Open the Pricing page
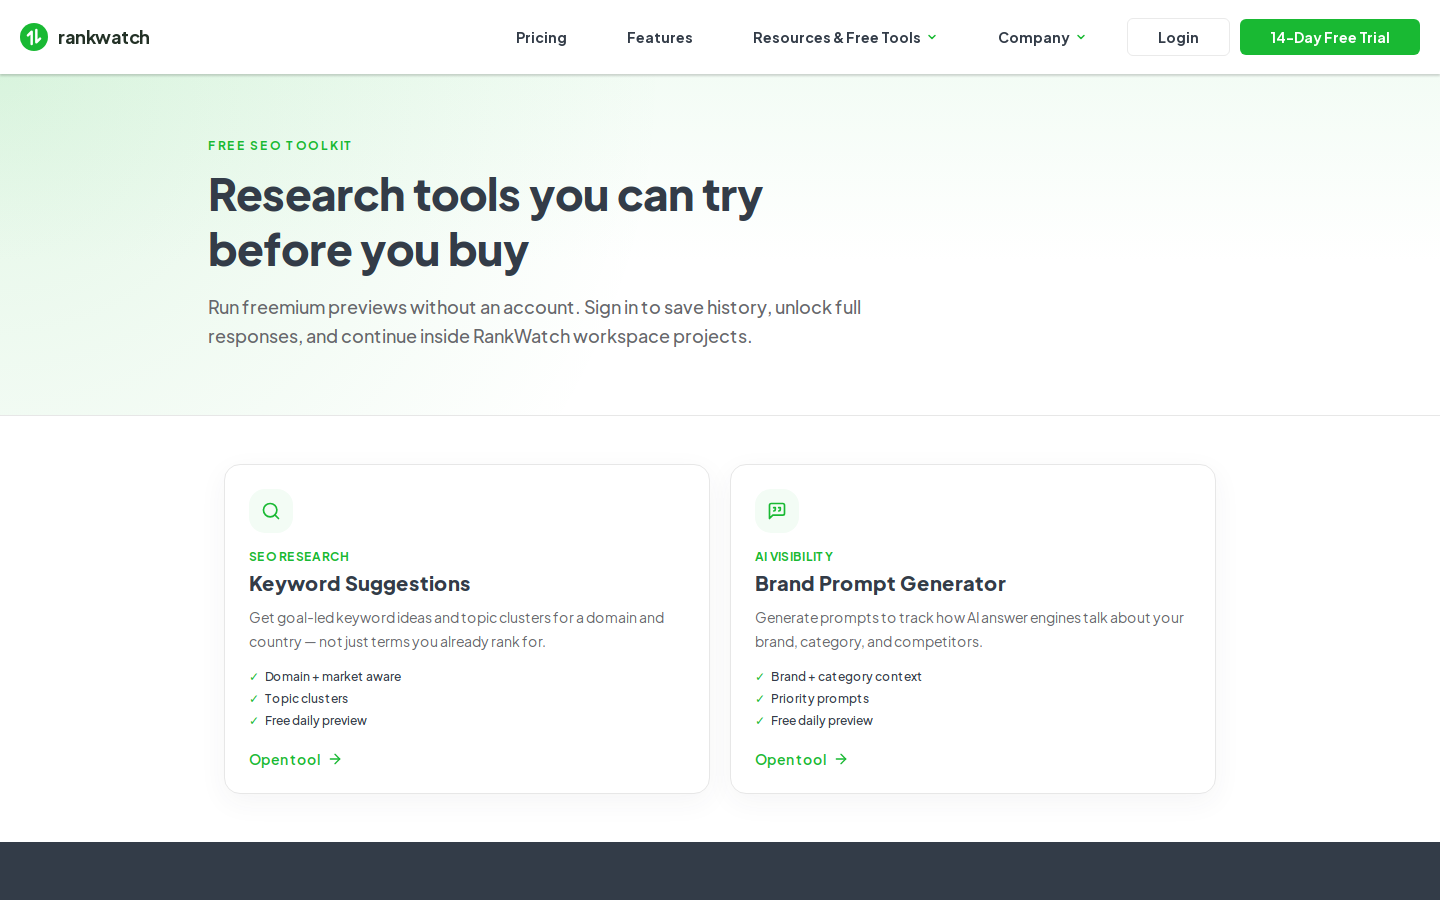Viewport: 1440px width, 900px height. [x=541, y=37]
